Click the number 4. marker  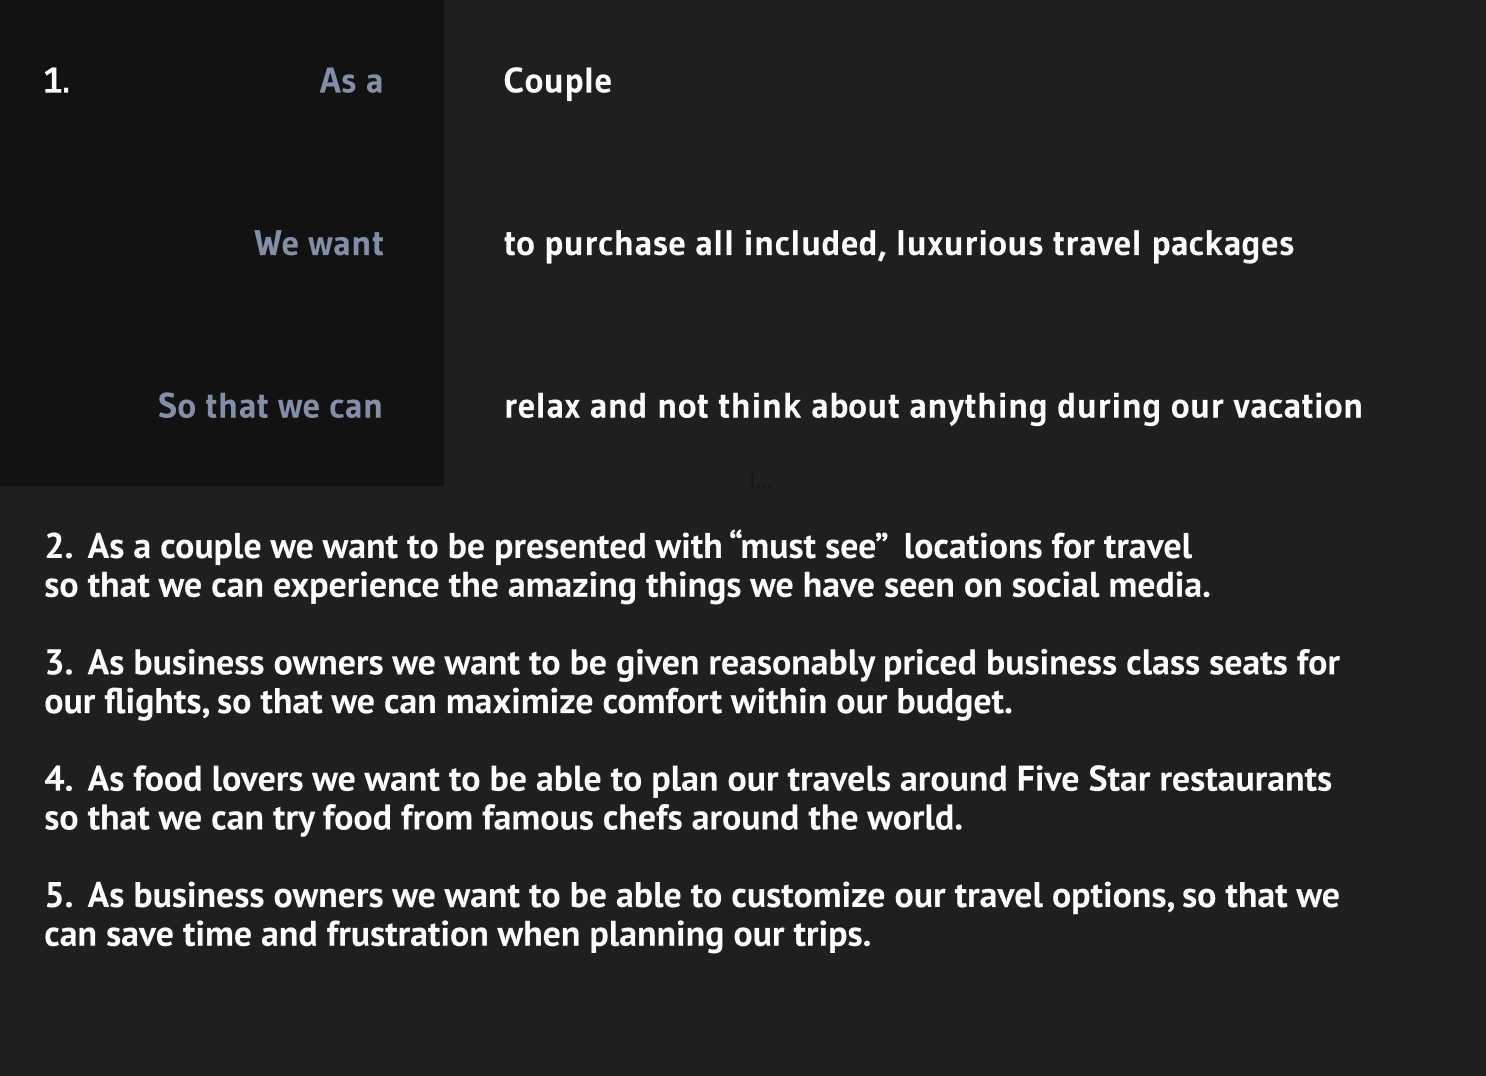click(59, 780)
